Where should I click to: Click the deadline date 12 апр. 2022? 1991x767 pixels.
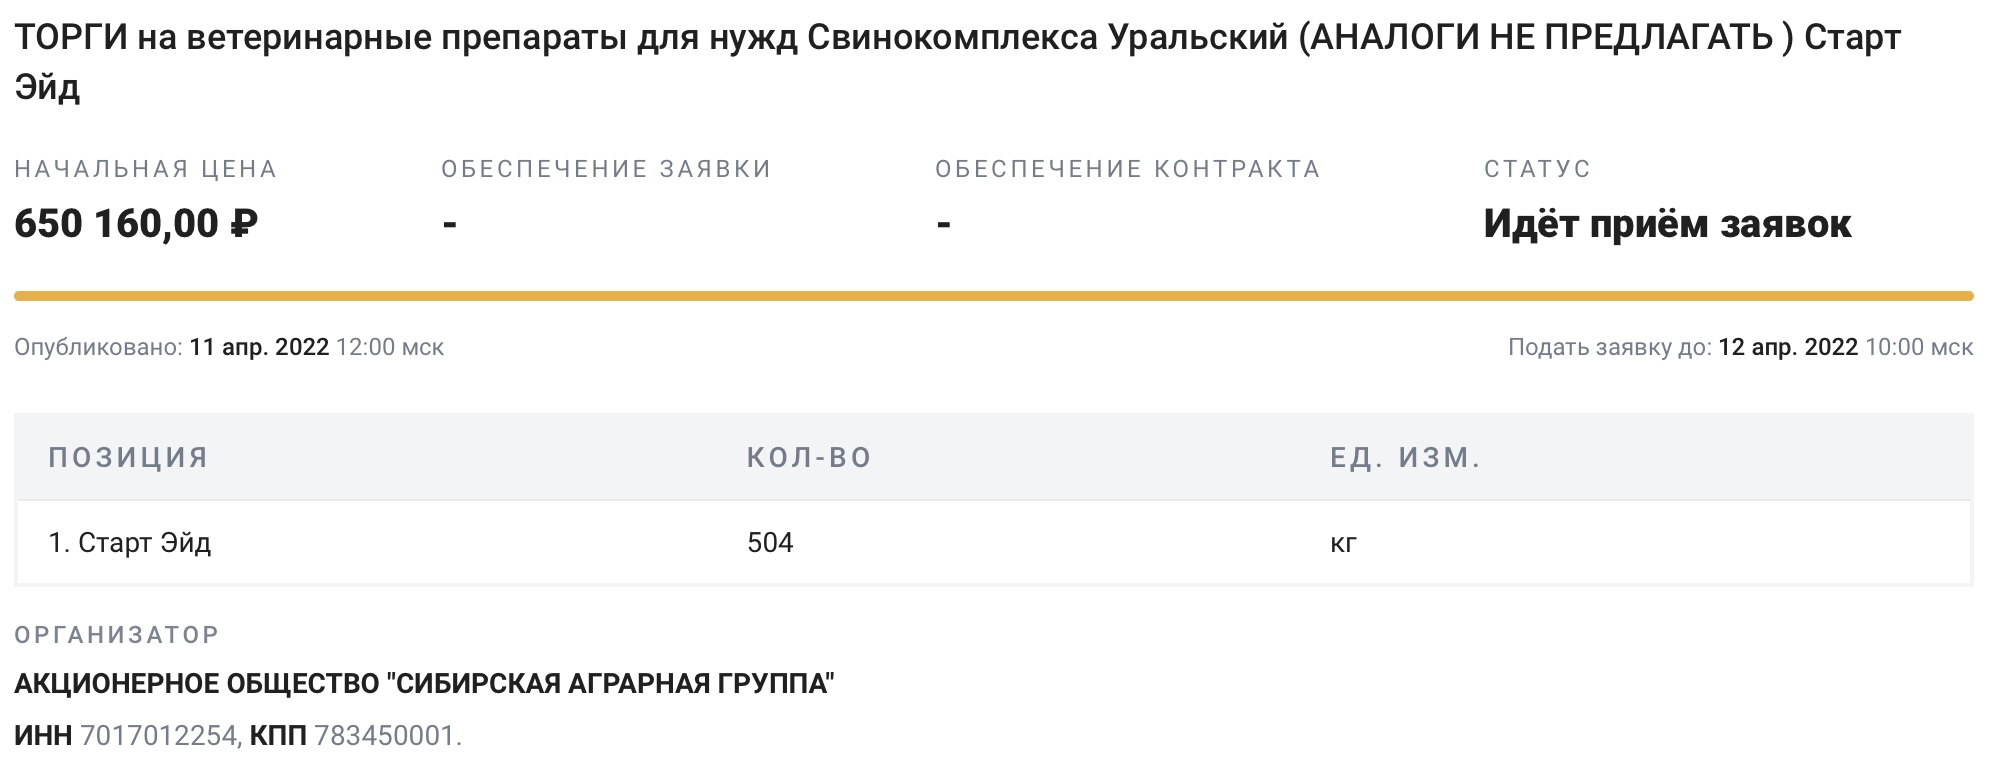tap(1788, 347)
